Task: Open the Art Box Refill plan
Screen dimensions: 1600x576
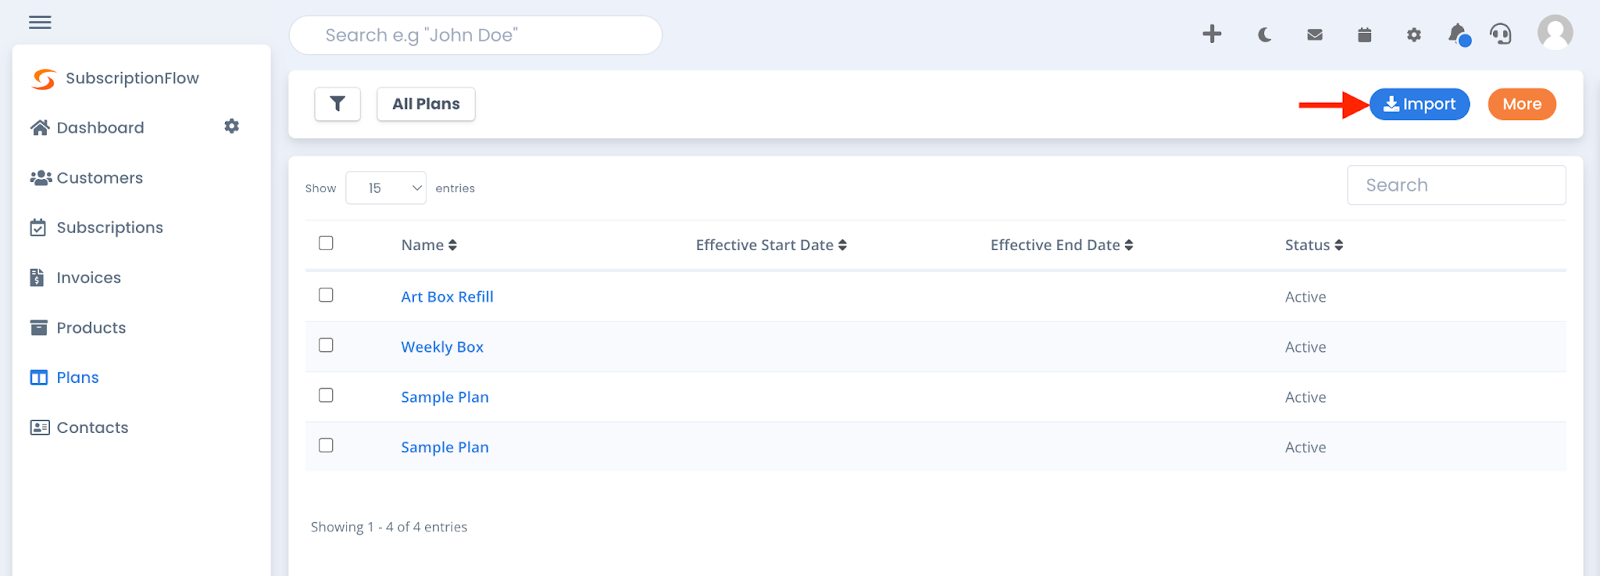Action: tap(447, 297)
